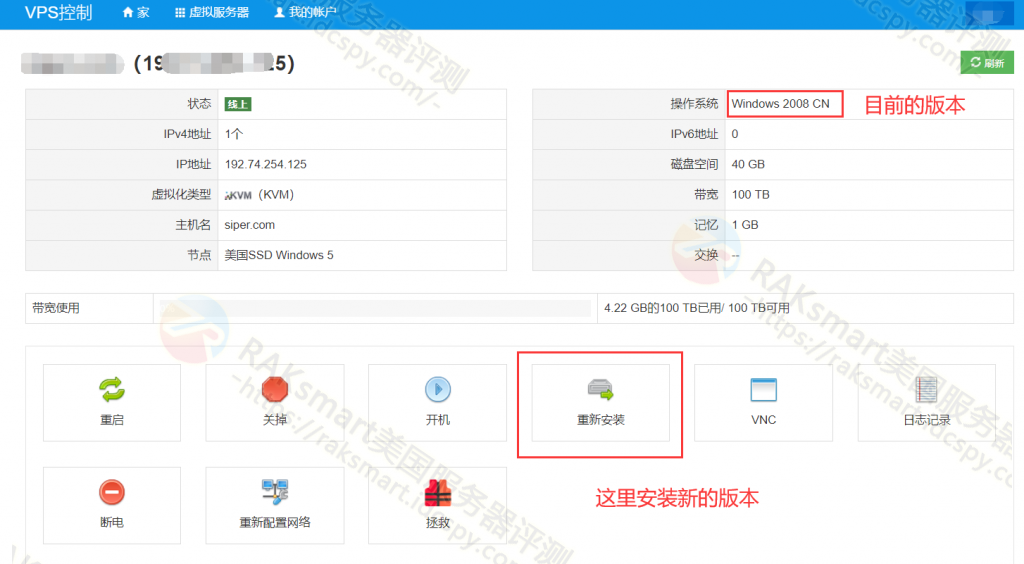Image resolution: width=1024 pixels, height=564 pixels.
Task: Click the red Power Off (断电) icon
Action: tap(112, 492)
